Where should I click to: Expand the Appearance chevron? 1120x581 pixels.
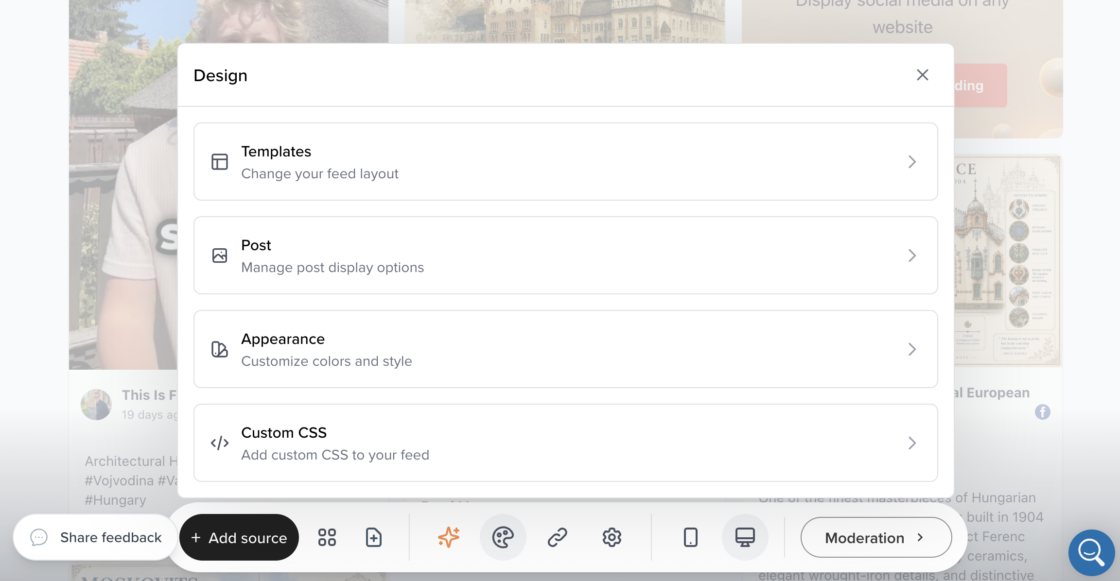click(x=912, y=349)
